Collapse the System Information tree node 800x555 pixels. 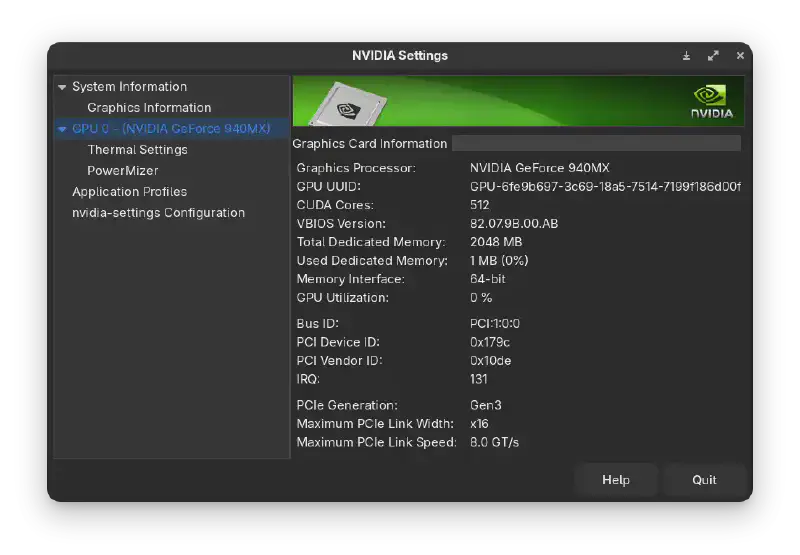[x=62, y=87]
